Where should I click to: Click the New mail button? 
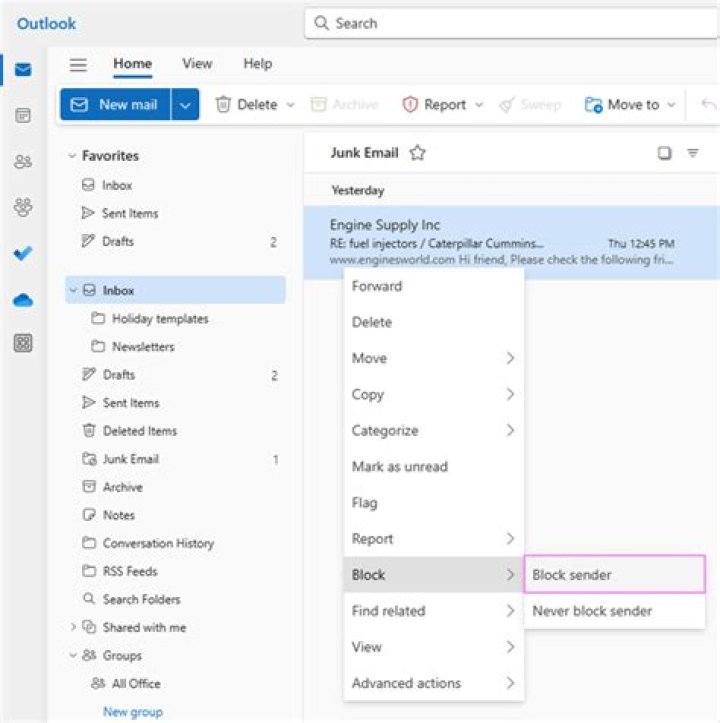pyautogui.click(x=115, y=105)
